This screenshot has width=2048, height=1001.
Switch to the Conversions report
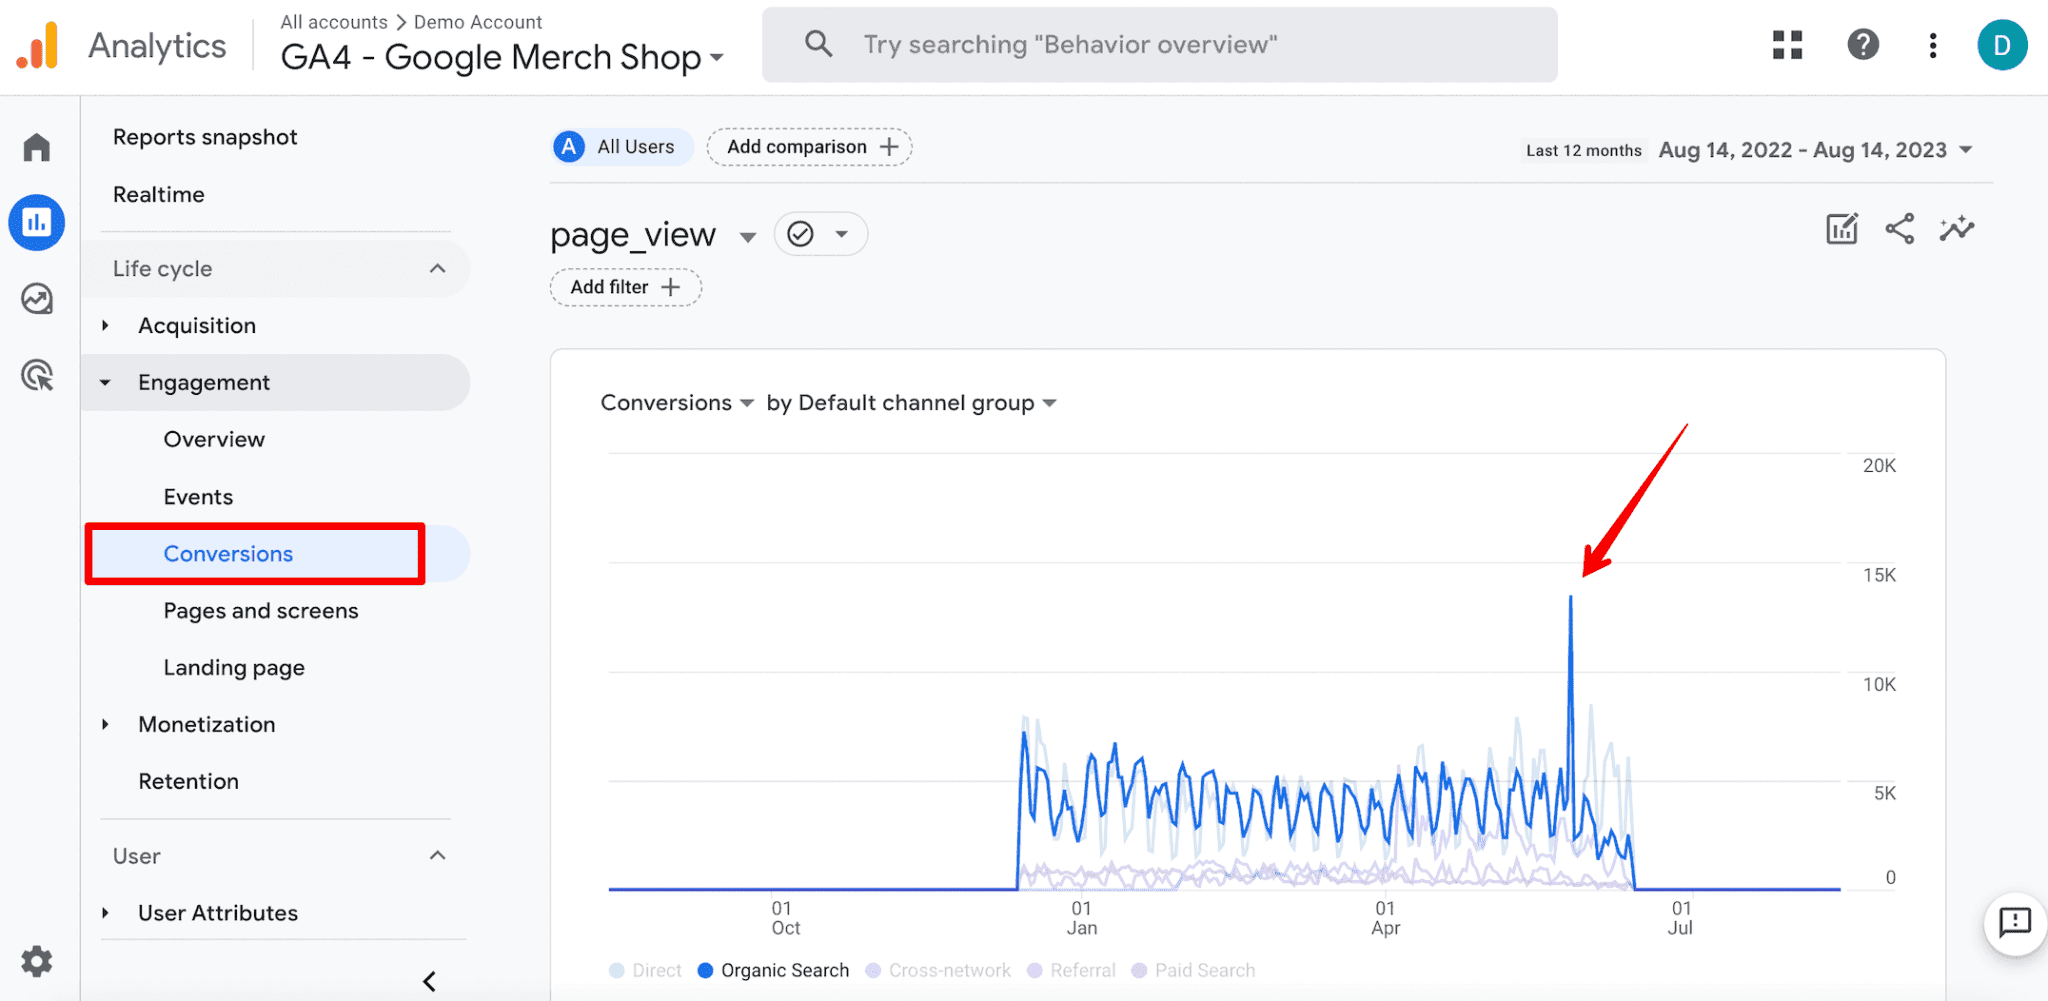pyautogui.click(x=228, y=553)
